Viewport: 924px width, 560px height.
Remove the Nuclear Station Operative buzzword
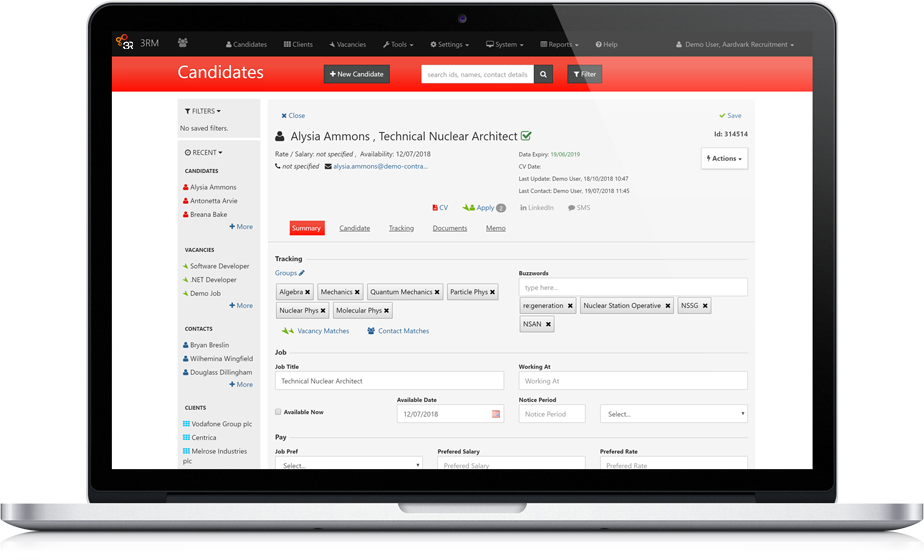pos(668,305)
